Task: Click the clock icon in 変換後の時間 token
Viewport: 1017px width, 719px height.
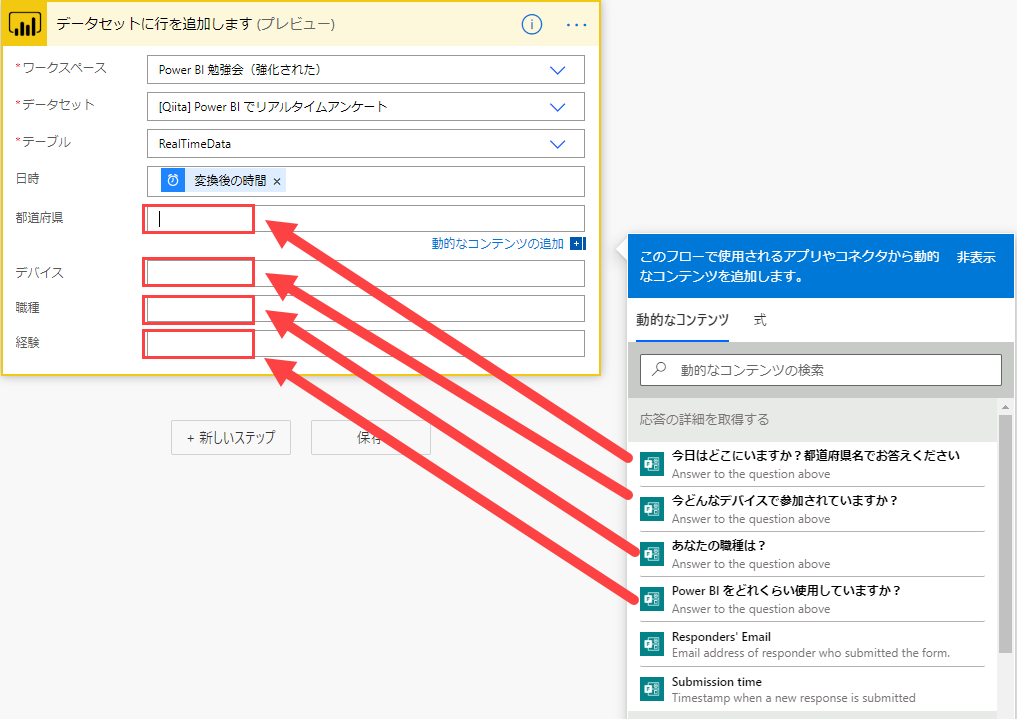Action: coord(173,181)
